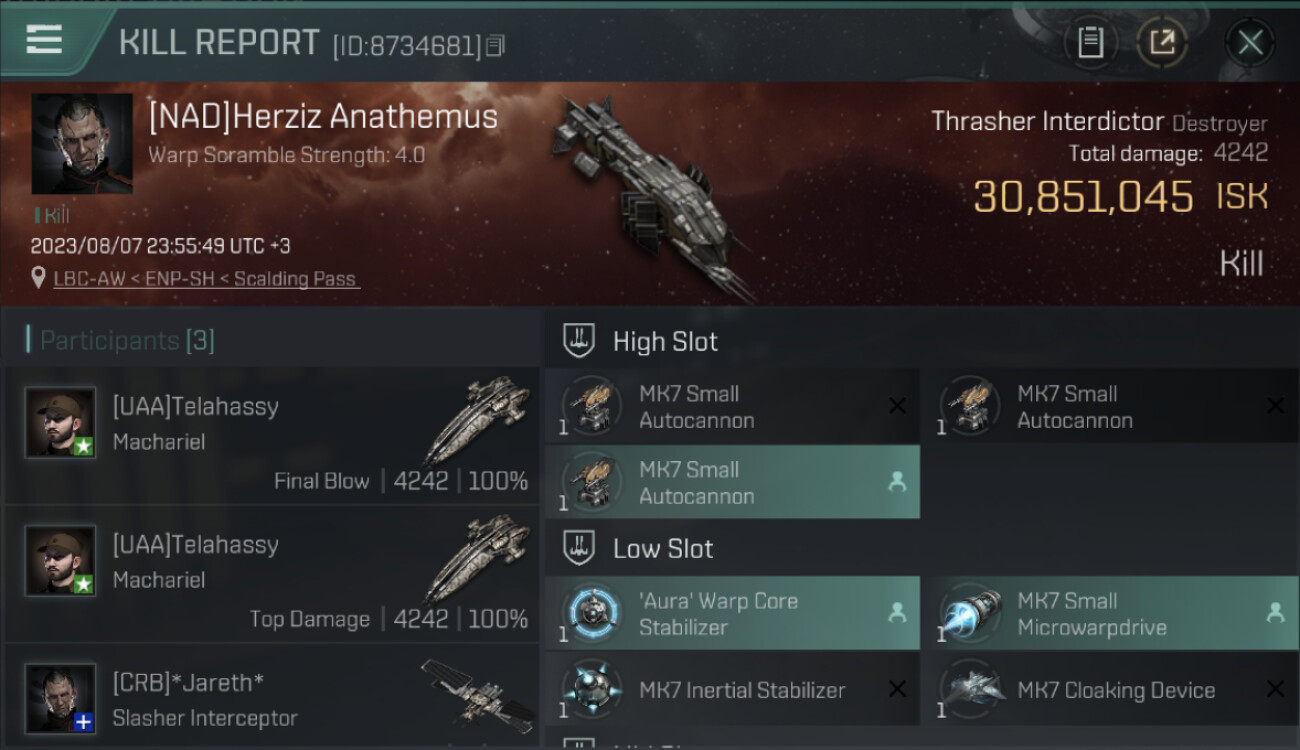Screen dimensions: 1300x750
Task: View Herziz Anathemus pilot portrait
Action: tap(82, 144)
